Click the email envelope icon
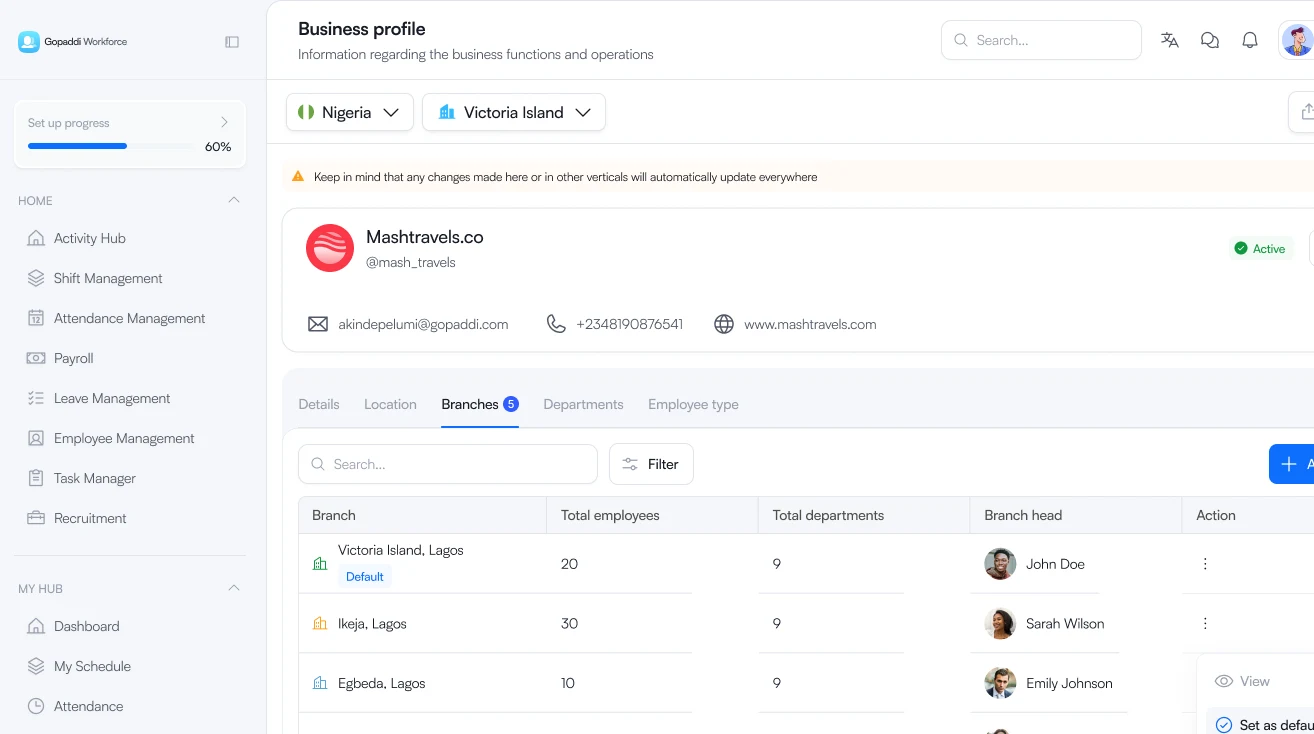This screenshot has height=734, width=1314. [x=318, y=324]
